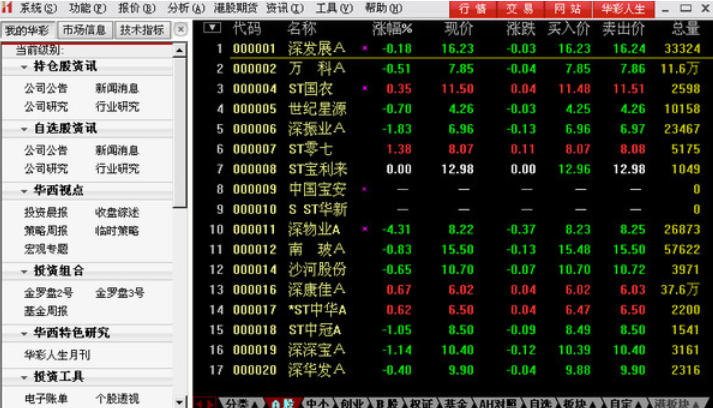Collapse the 持仓股资讯 section
The width and height of the screenshot is (713, 408).
[24, 66]
